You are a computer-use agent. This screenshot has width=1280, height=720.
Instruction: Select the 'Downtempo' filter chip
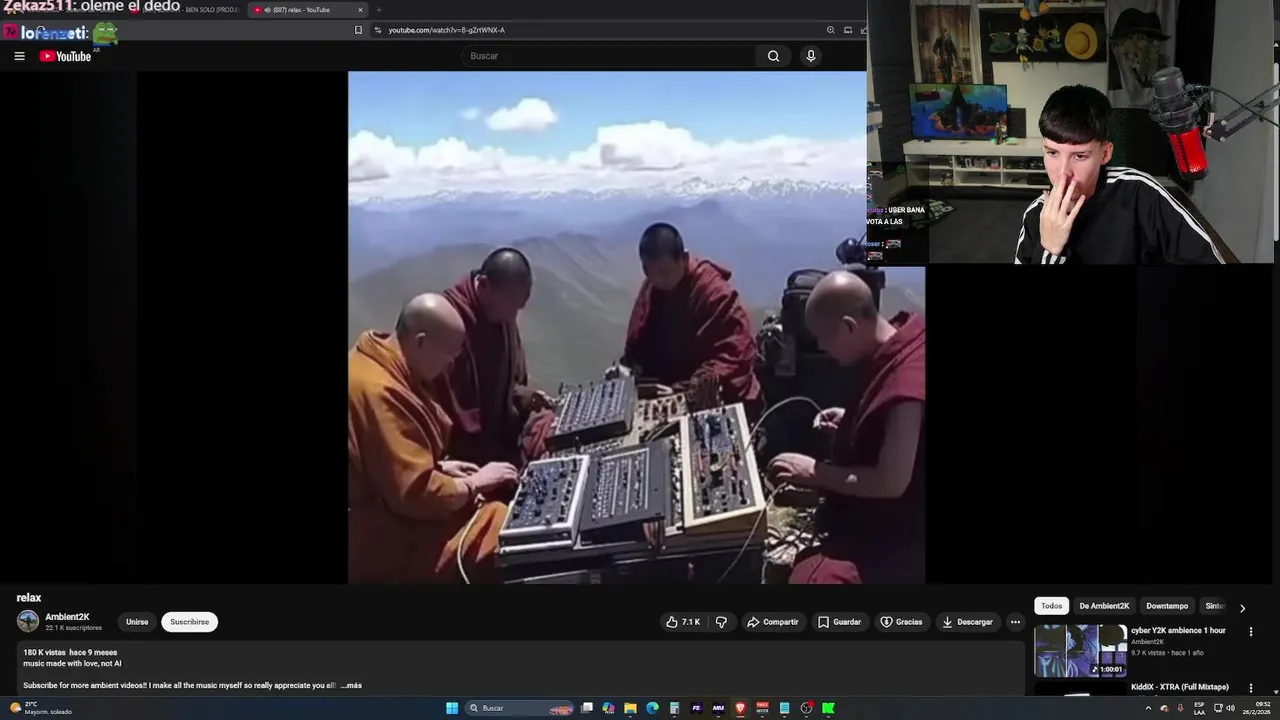coord(1167,606)
